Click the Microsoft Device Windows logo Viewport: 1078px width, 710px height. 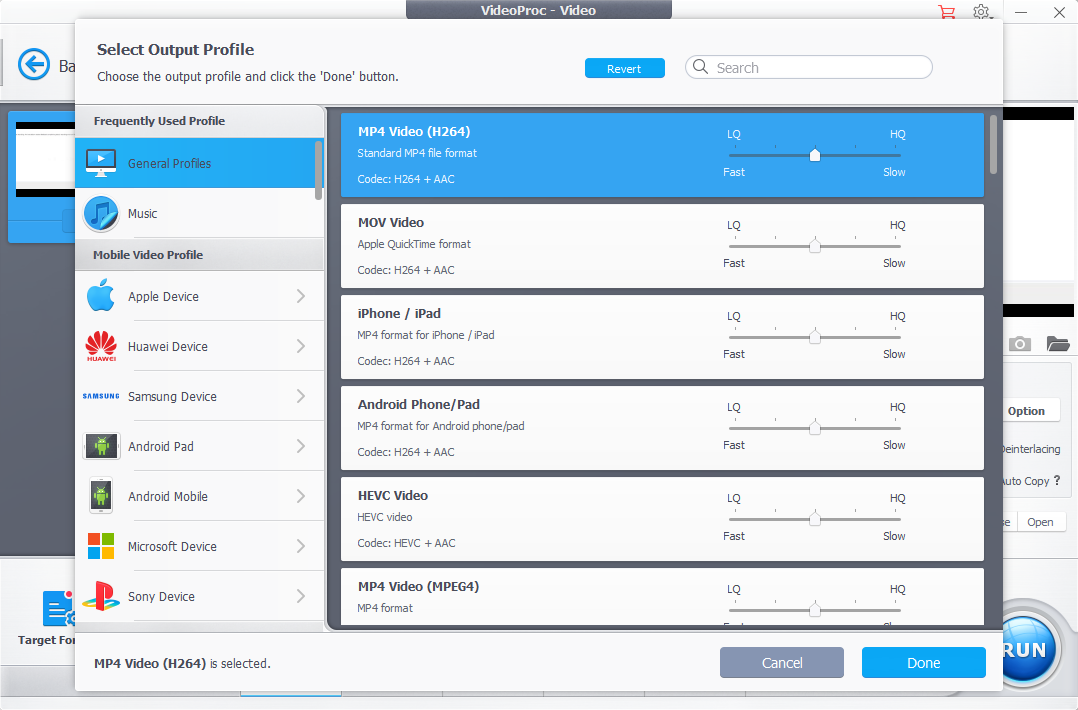tap(101, 547)
